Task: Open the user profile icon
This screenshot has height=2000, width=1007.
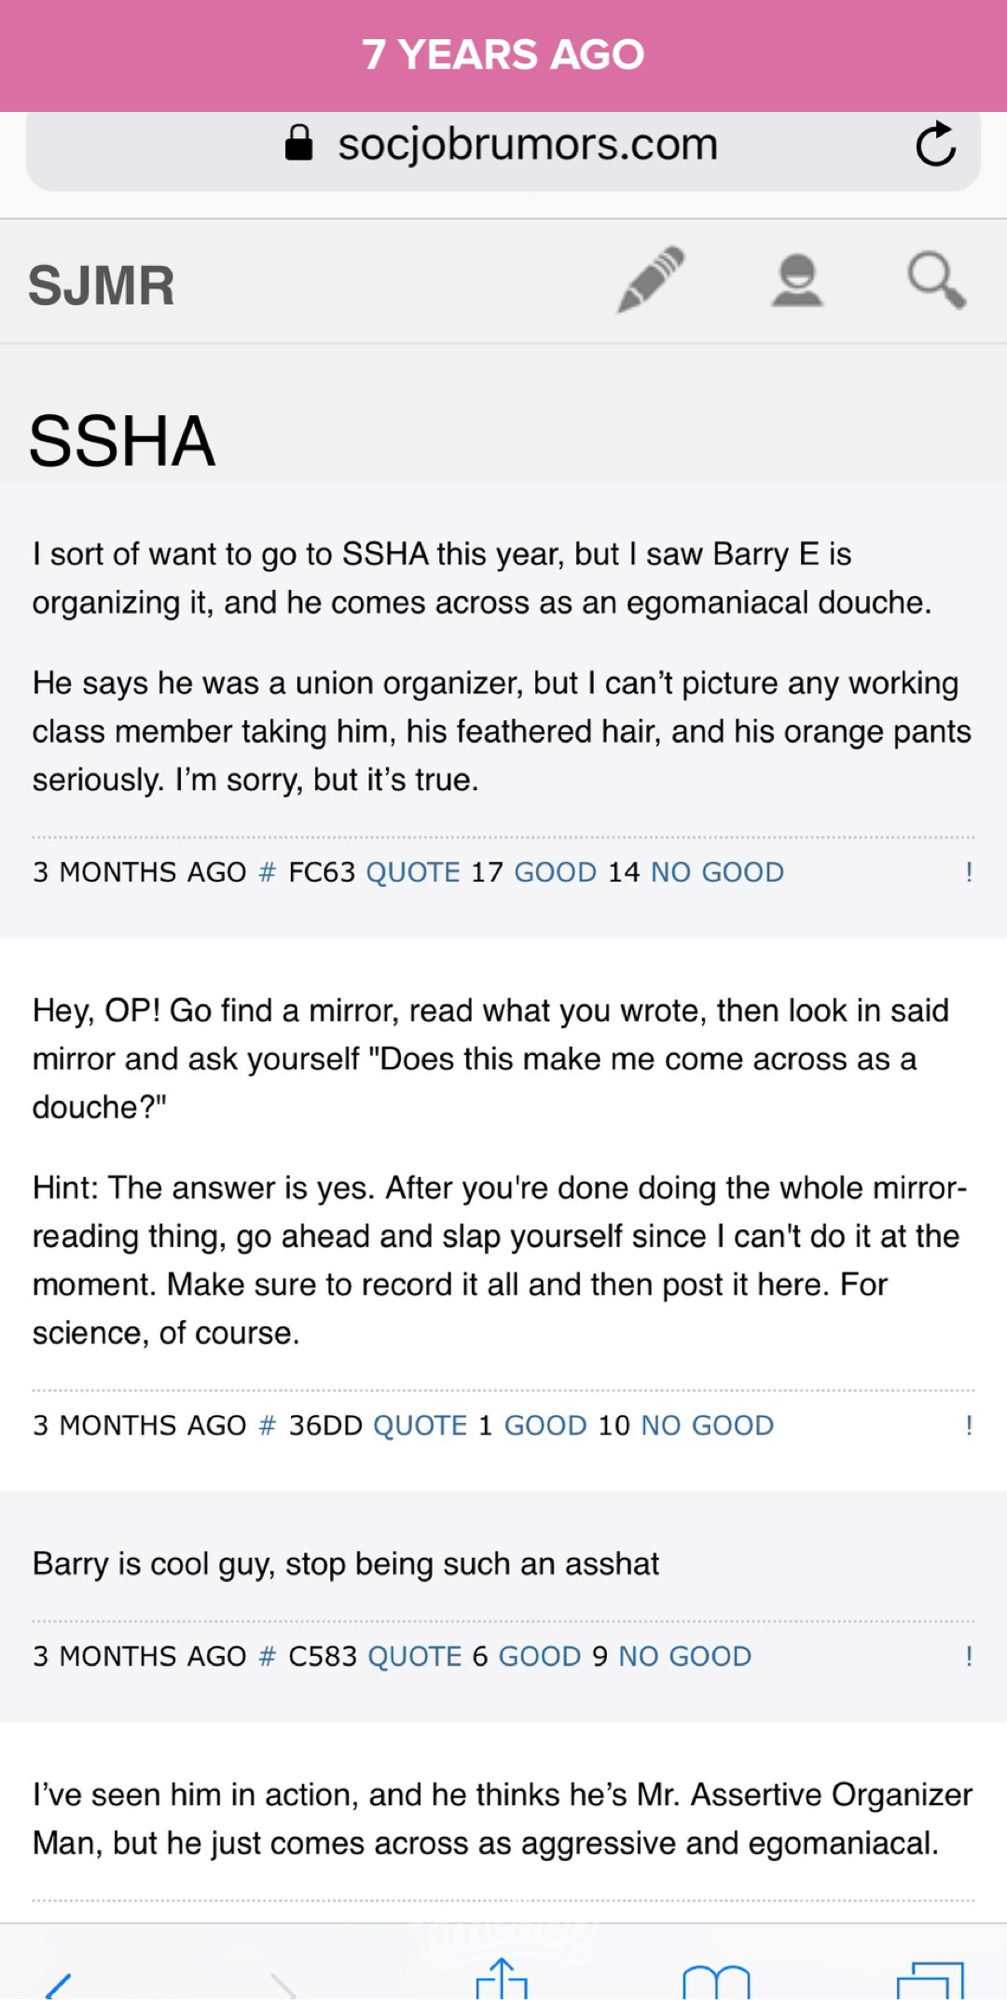Action: 797,280
